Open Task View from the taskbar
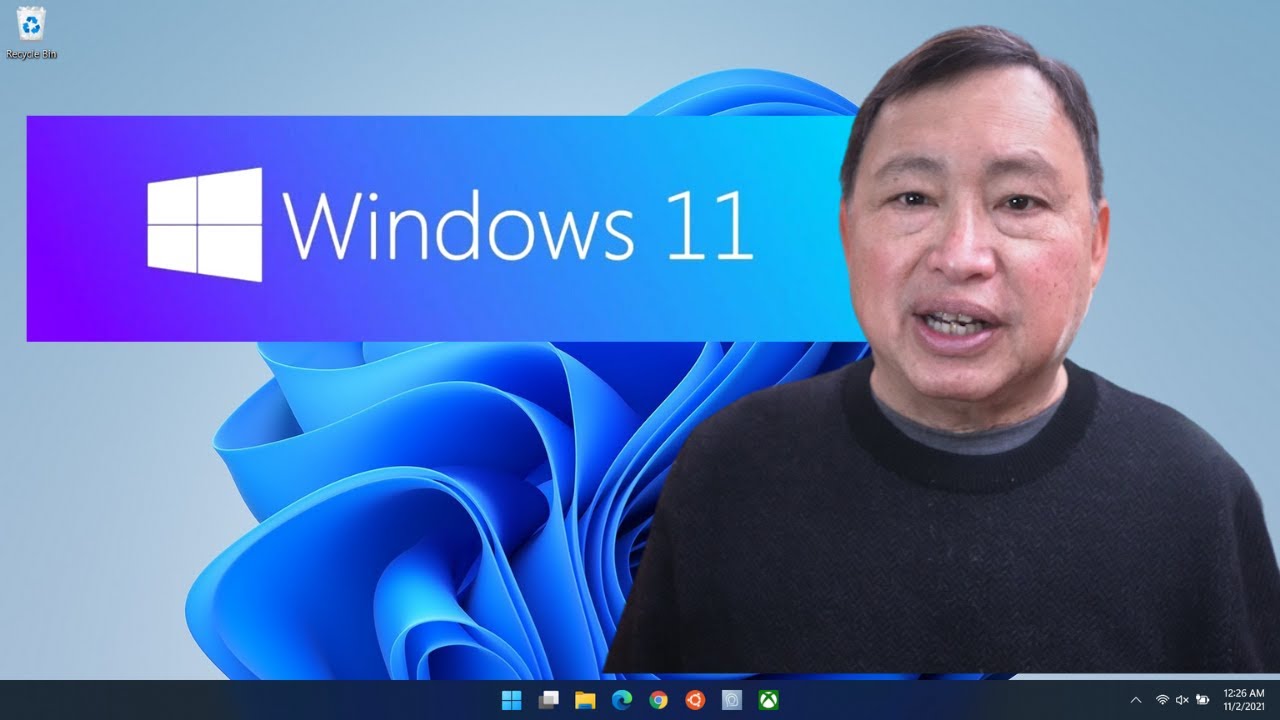 [548, 700]
